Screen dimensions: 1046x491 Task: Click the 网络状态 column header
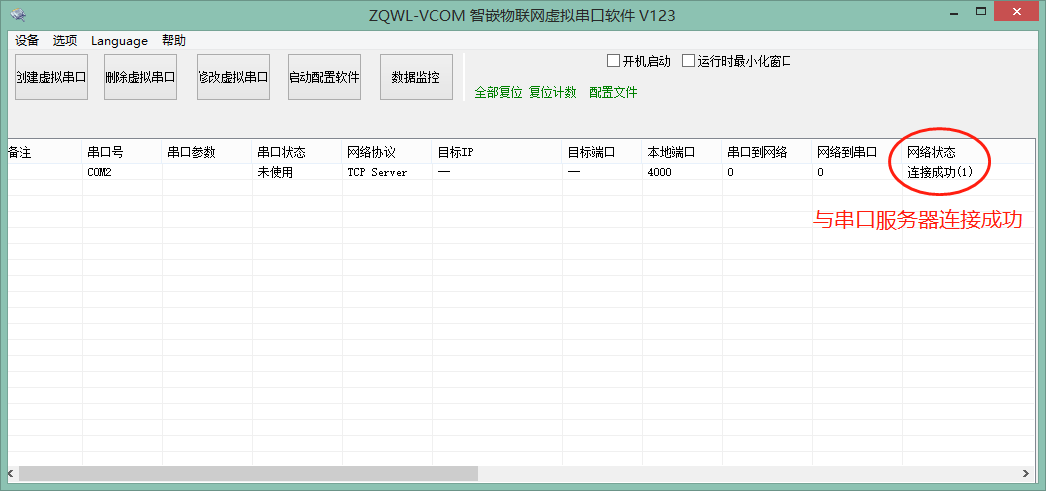pyautogui.click(x=969, y=153)
